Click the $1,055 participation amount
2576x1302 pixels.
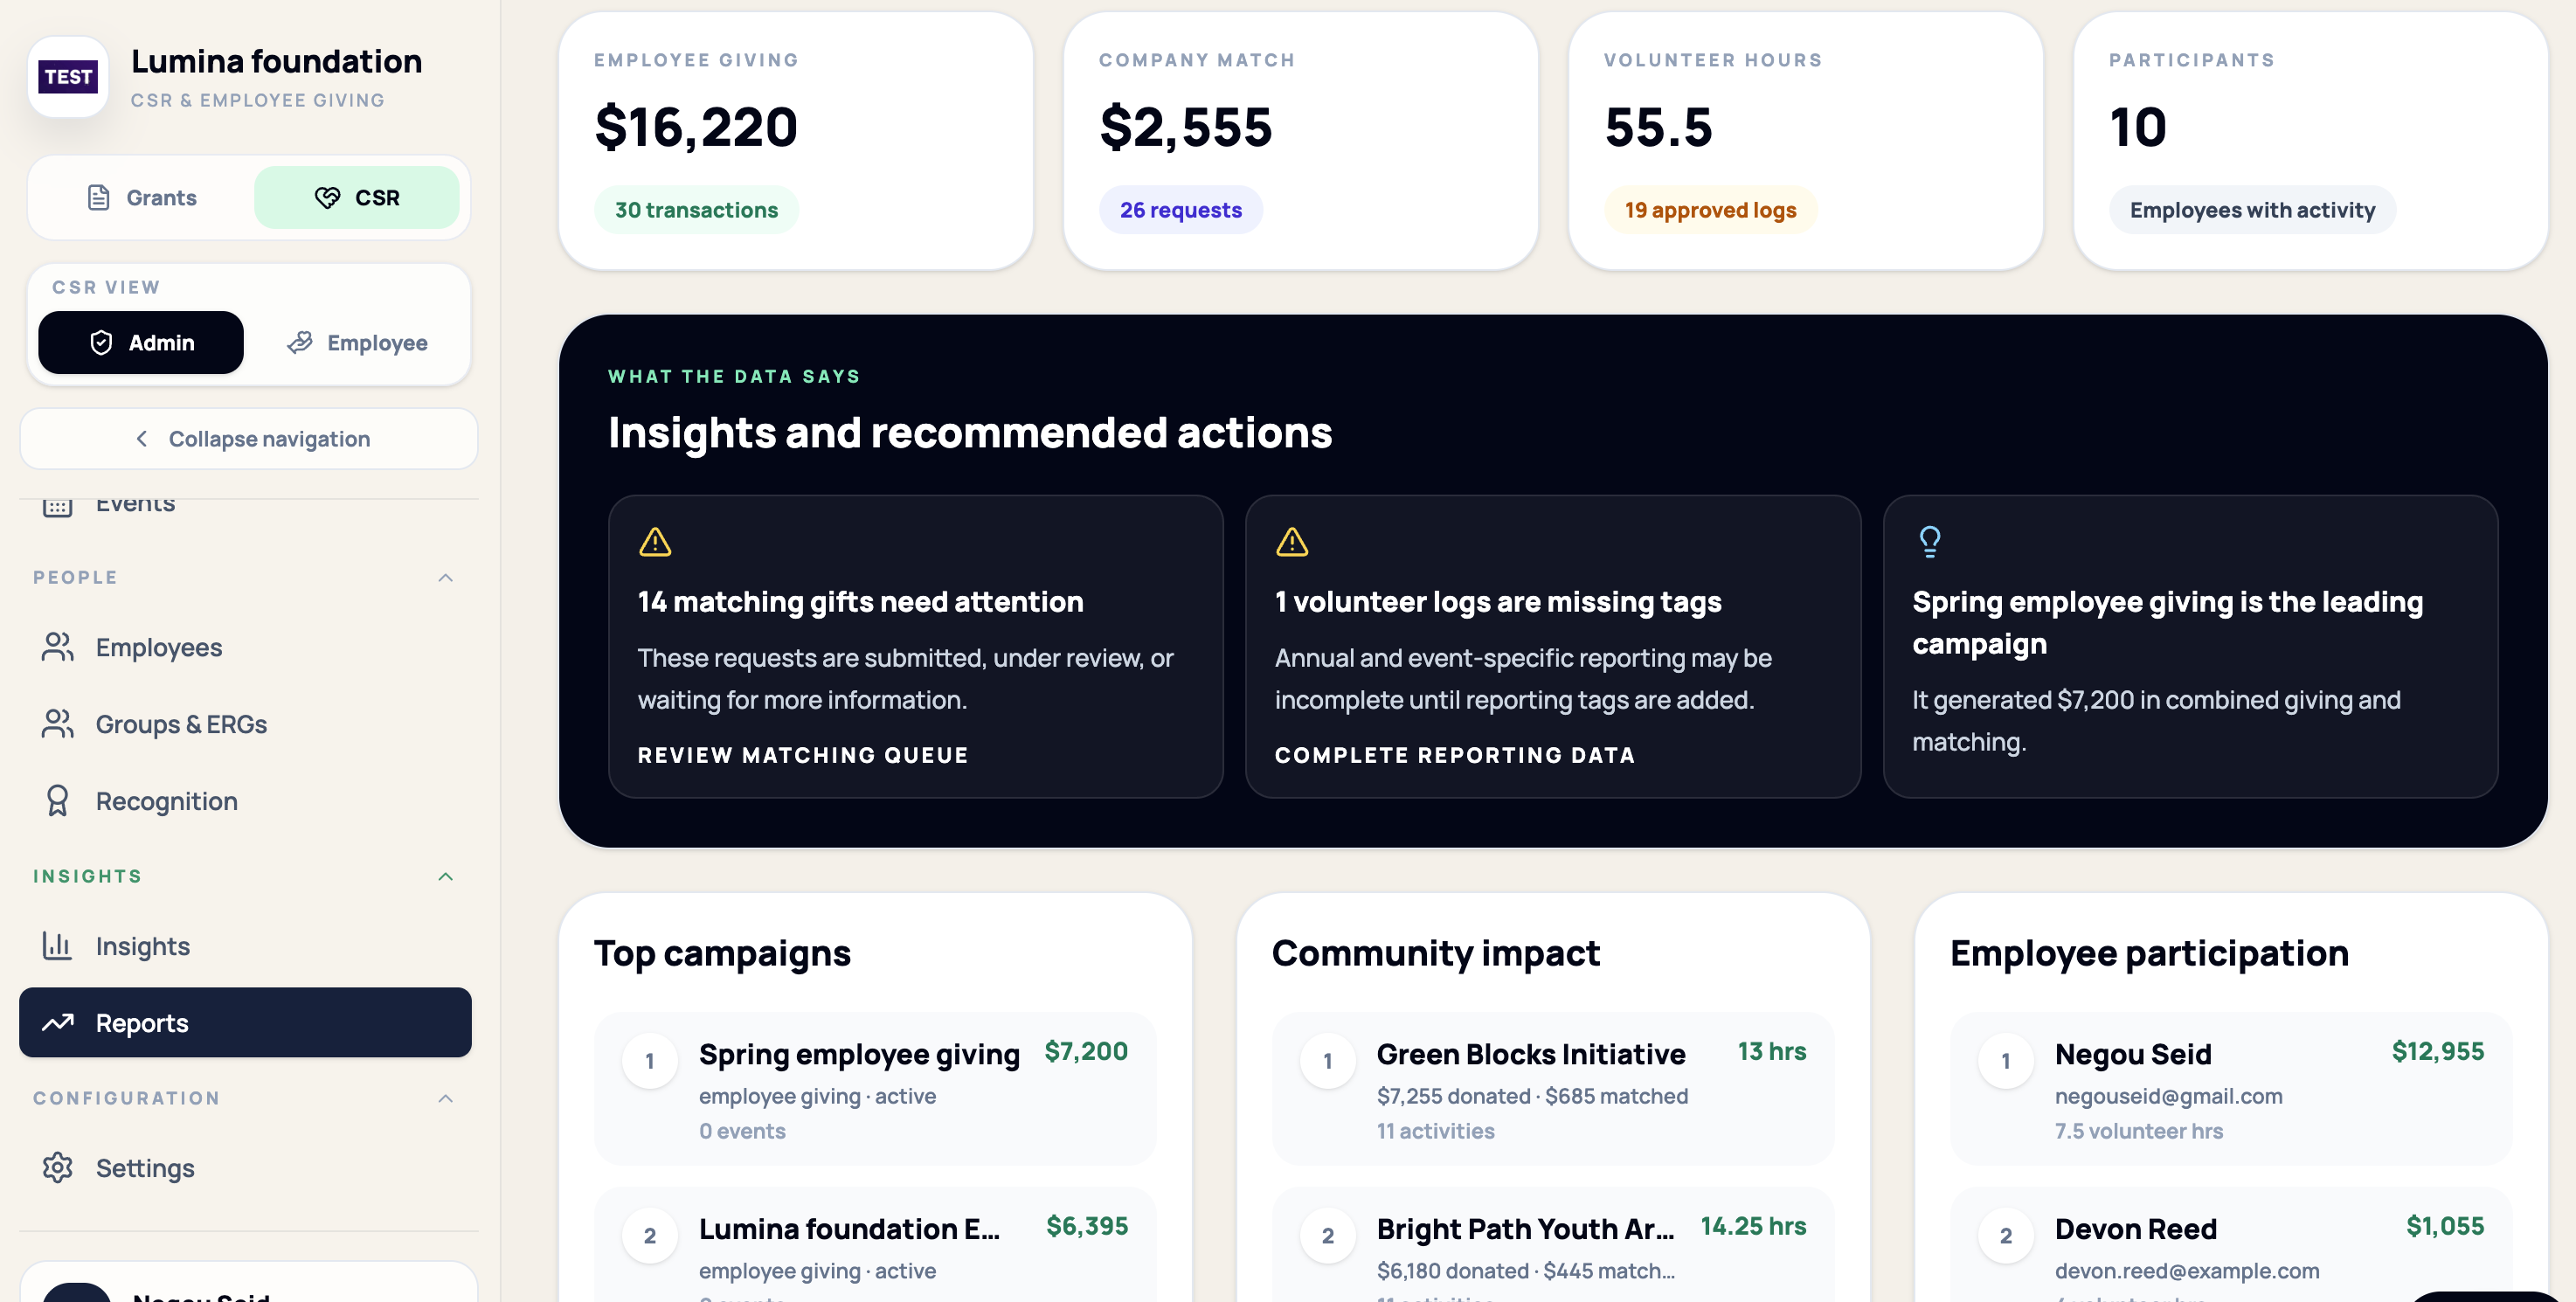coord(2445,1227)
